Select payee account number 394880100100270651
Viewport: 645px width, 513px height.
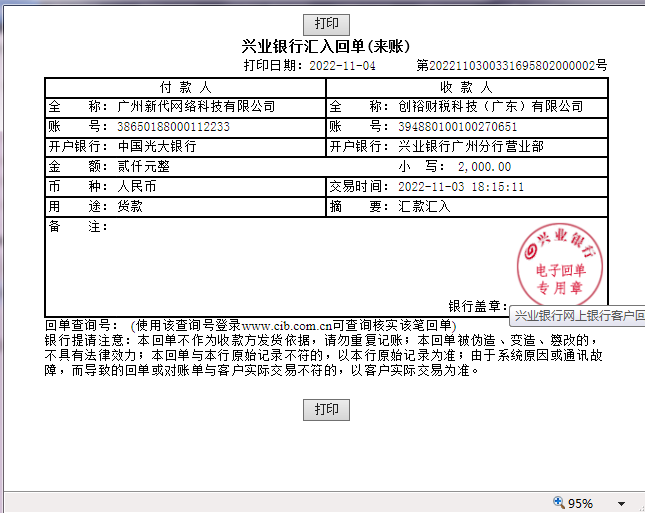pos(457,127)
